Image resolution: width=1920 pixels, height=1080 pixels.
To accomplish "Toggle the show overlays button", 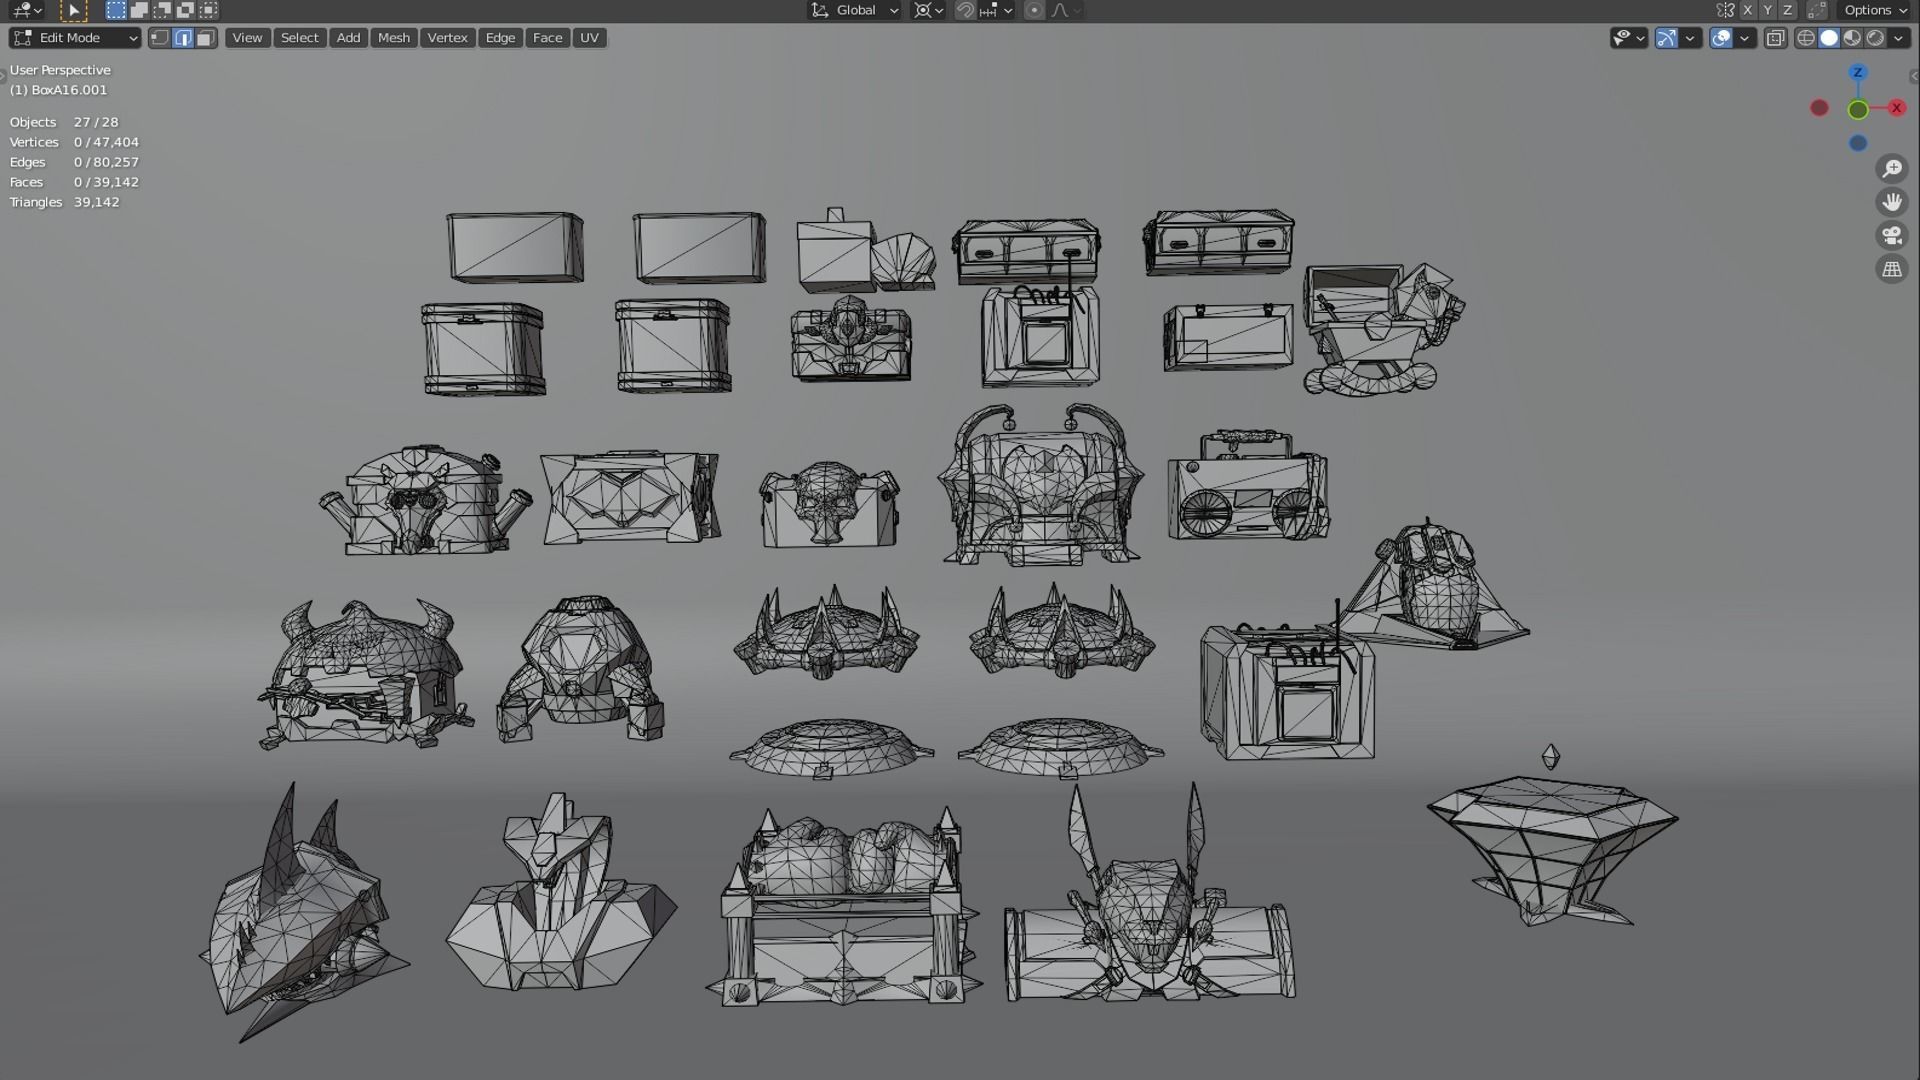I will click(1722, 38).
